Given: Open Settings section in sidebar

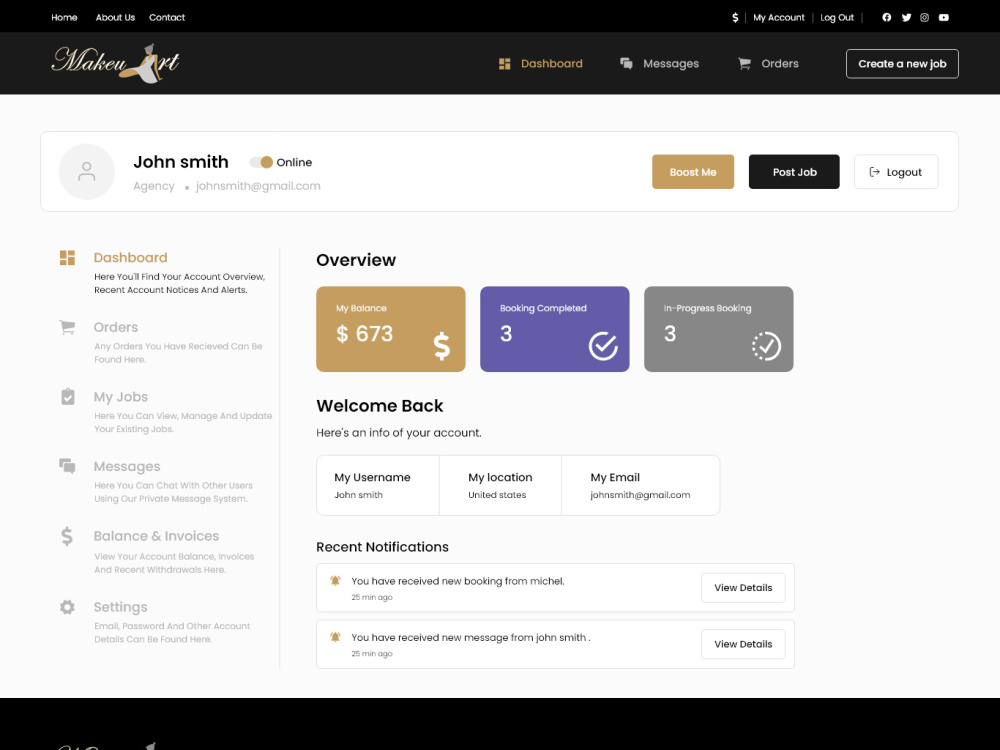Looking at the screenshot, I should (x=121, y=607).
